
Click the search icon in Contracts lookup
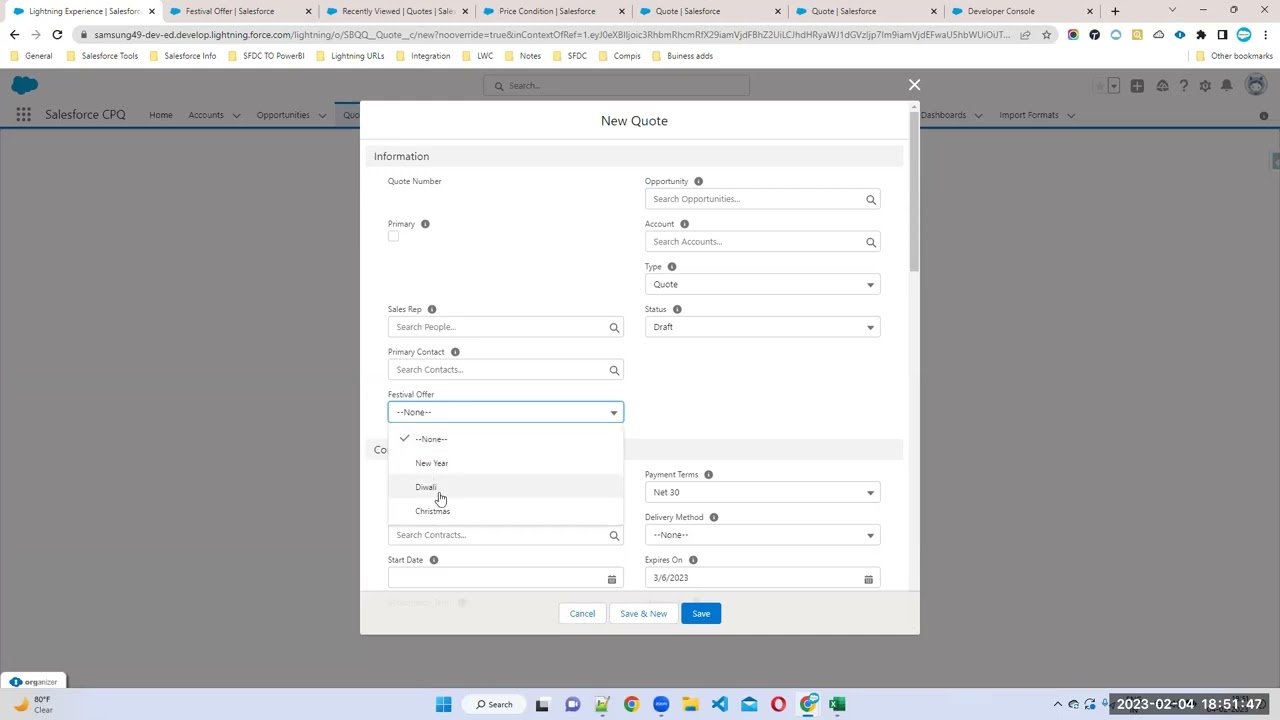[614, 535]
